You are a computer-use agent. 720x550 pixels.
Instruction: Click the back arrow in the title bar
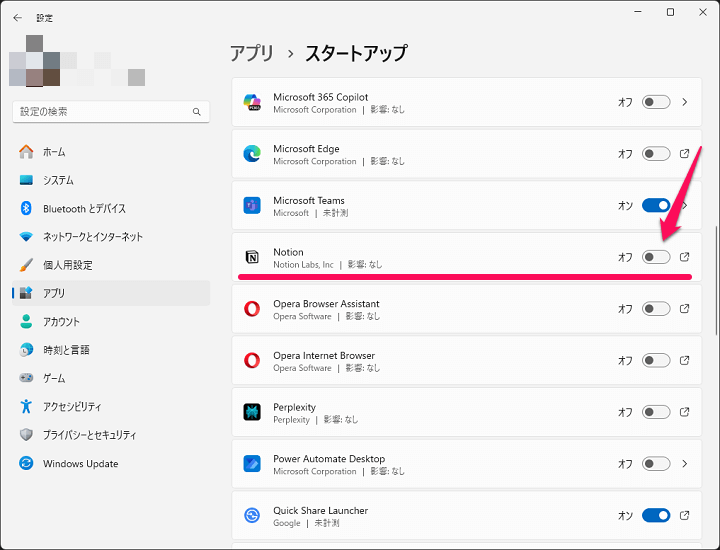click(x=17, y=18)
